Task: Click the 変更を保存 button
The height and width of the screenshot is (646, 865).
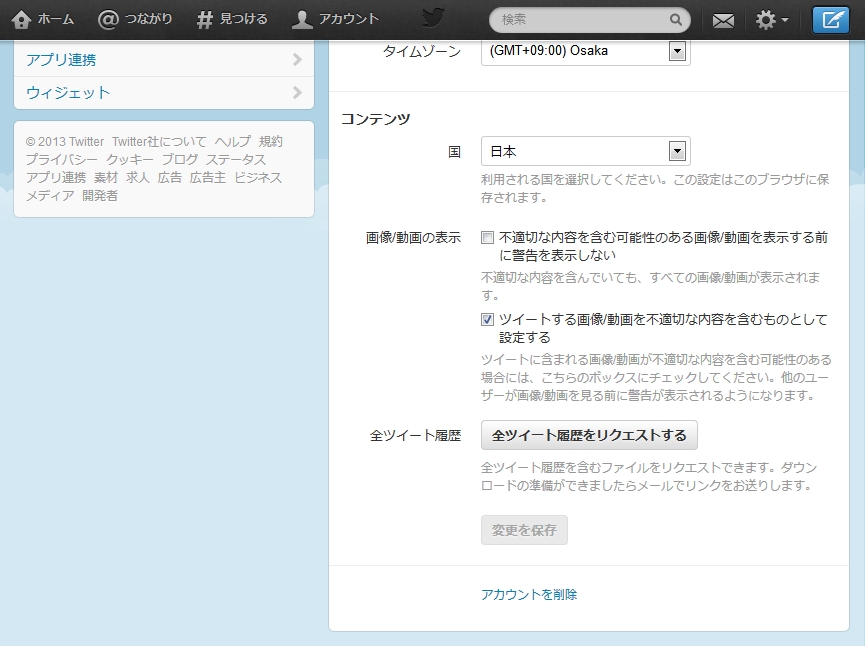Action: tap(524, 530)
